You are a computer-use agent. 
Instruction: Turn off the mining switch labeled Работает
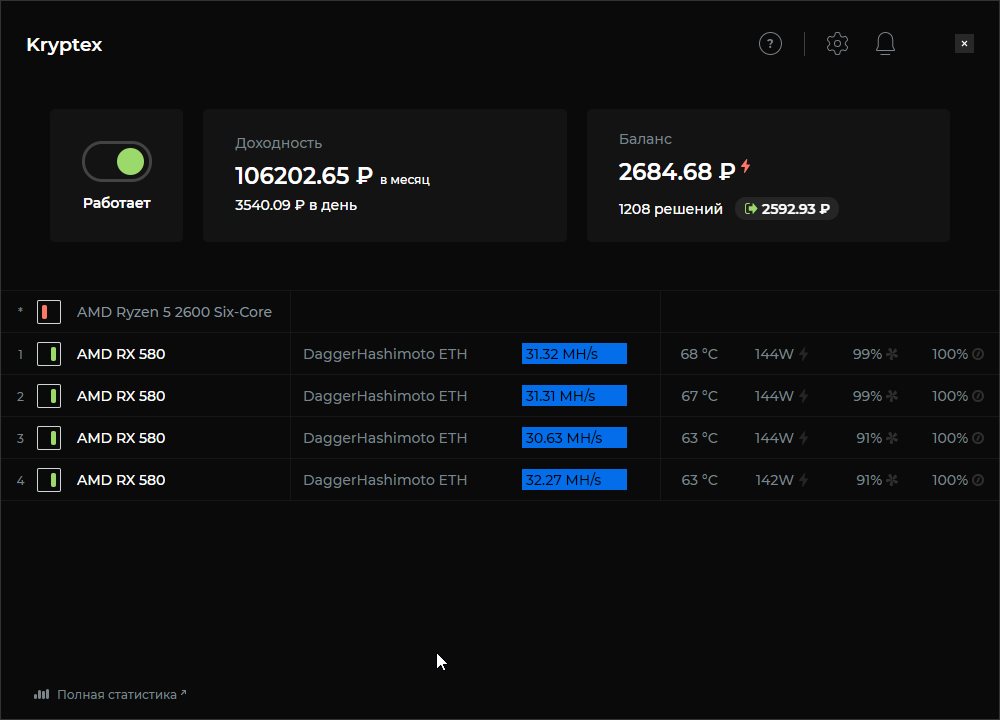117,161
